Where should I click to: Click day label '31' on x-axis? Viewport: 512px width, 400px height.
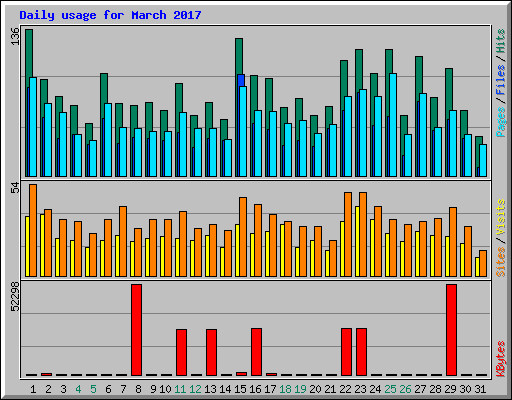(x=480, y=389)
